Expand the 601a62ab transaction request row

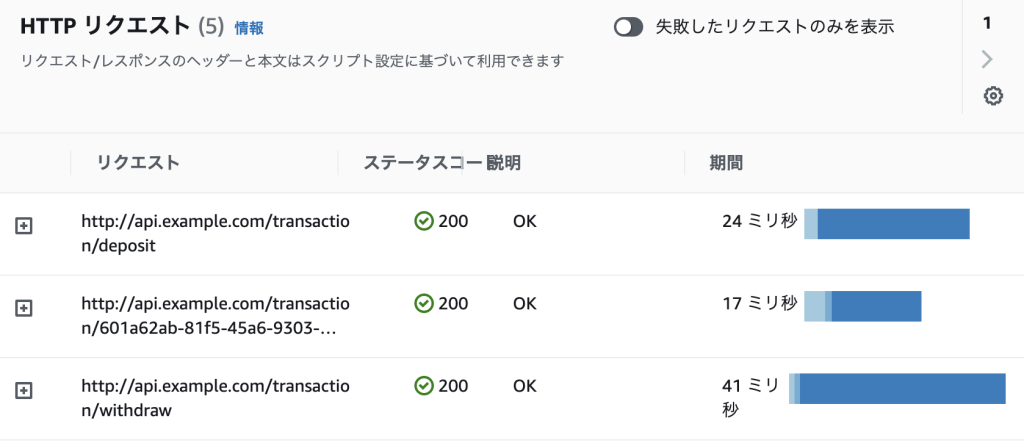pyautogui.click(x=24, y=309)
